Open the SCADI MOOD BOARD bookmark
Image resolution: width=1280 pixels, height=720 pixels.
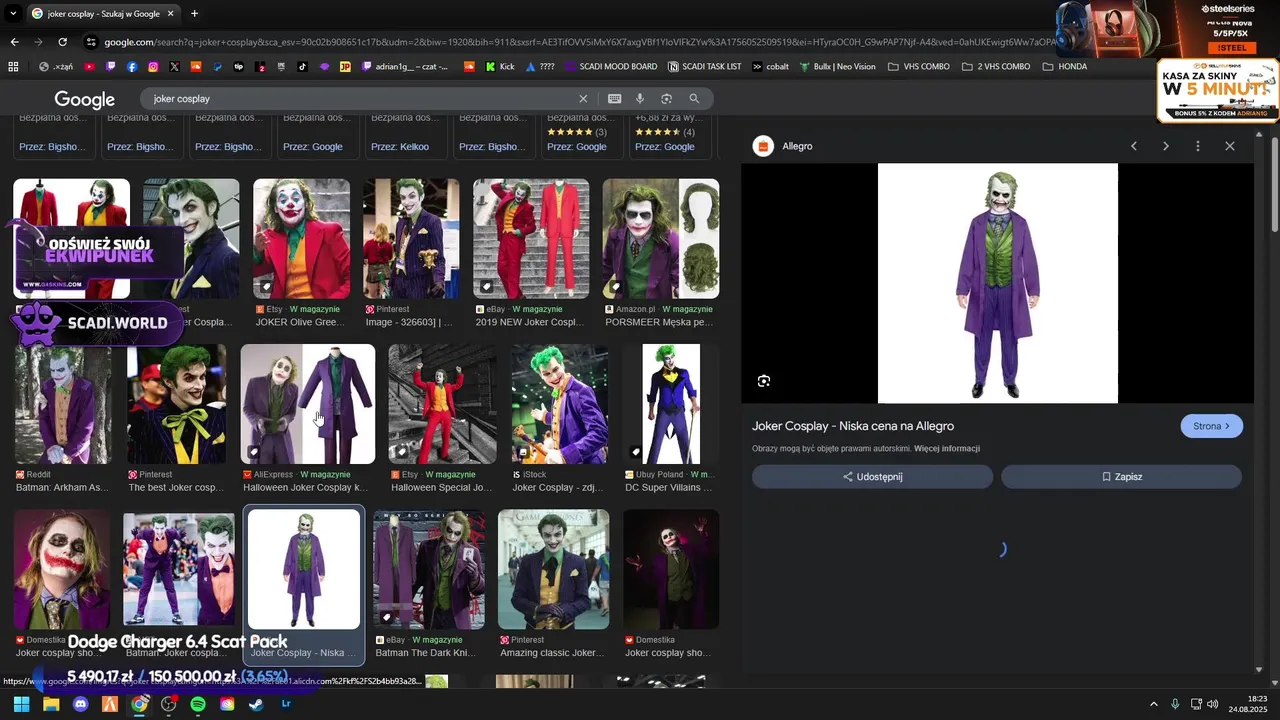click(610, 67)
